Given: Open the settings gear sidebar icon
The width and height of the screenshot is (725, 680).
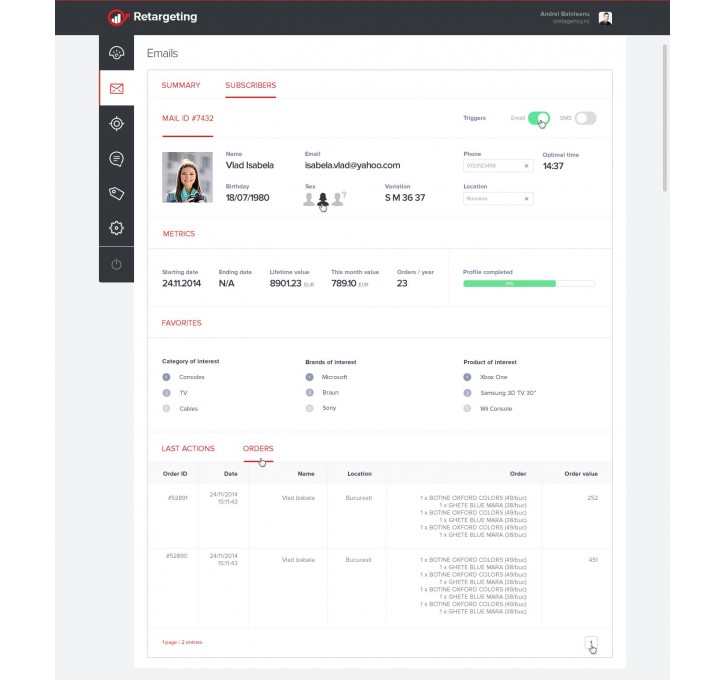Looking at the screenshot, I should point(117,228).
